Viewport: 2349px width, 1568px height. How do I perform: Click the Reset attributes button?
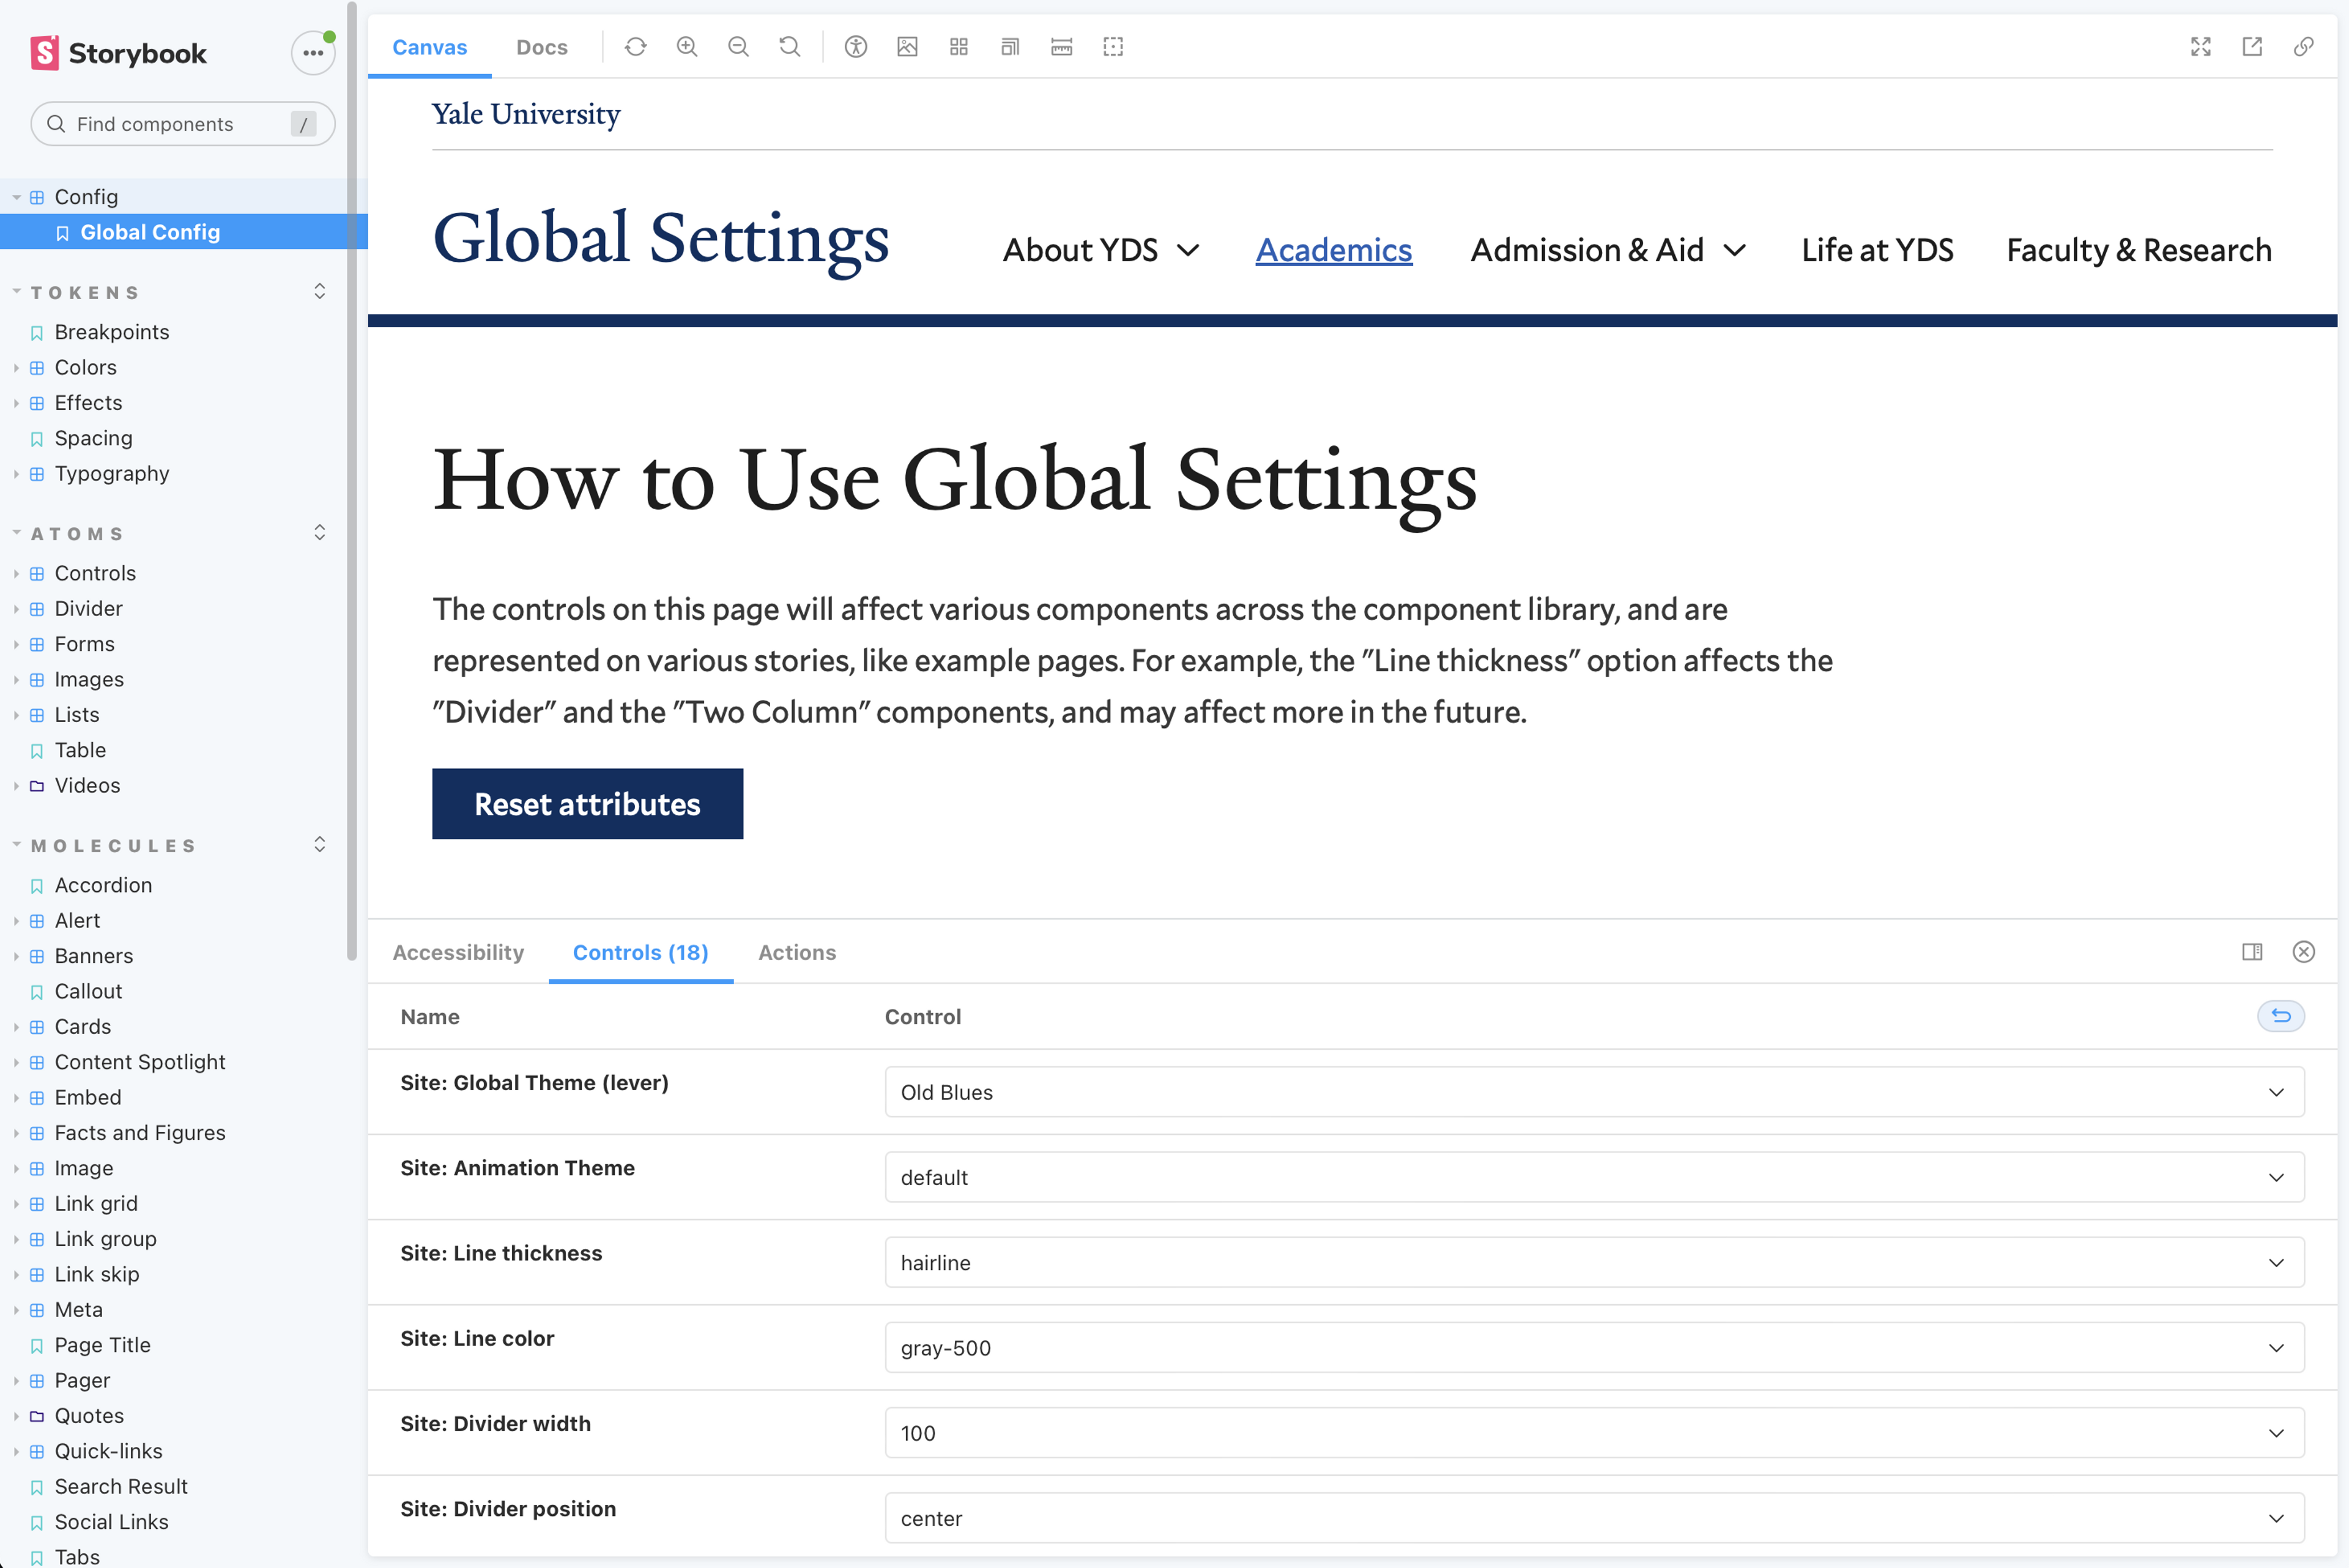pos(587,804)
